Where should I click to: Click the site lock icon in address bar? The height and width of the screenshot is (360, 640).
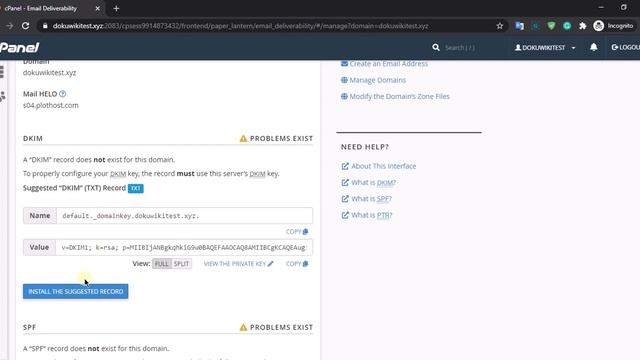[x=45, y=26]
